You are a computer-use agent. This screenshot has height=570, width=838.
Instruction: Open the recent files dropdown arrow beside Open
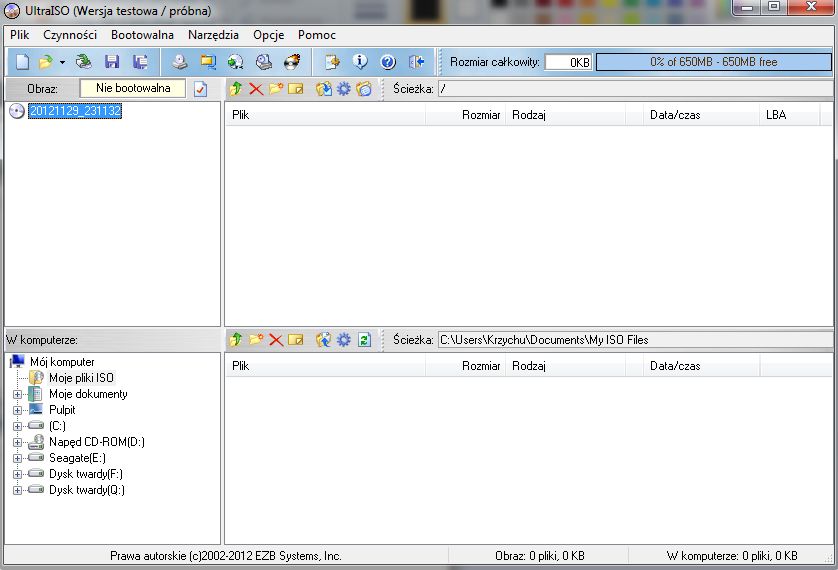pos(62,63)
